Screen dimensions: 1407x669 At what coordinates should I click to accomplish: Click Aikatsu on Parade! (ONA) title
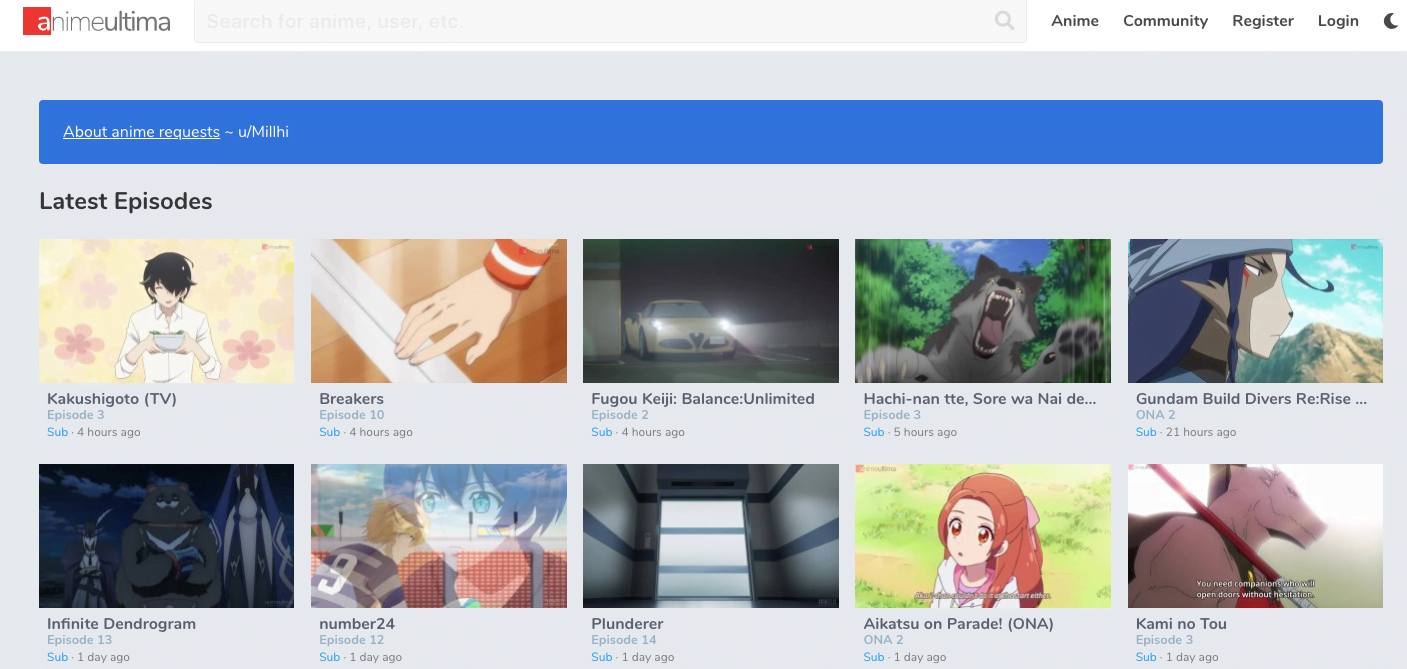(958, 624)
